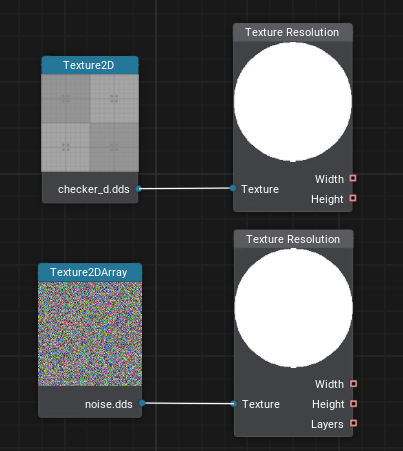Click the colorful noise texture thumbnail
This screenshot has width=403, height=451.
90,334
